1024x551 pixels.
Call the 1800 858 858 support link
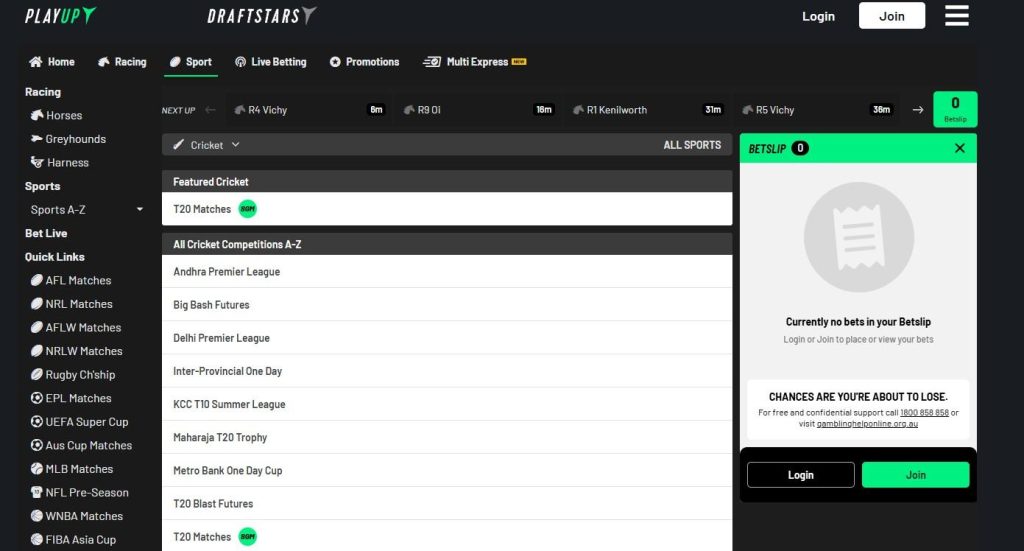pyautogui.click(x=924, y=413)
